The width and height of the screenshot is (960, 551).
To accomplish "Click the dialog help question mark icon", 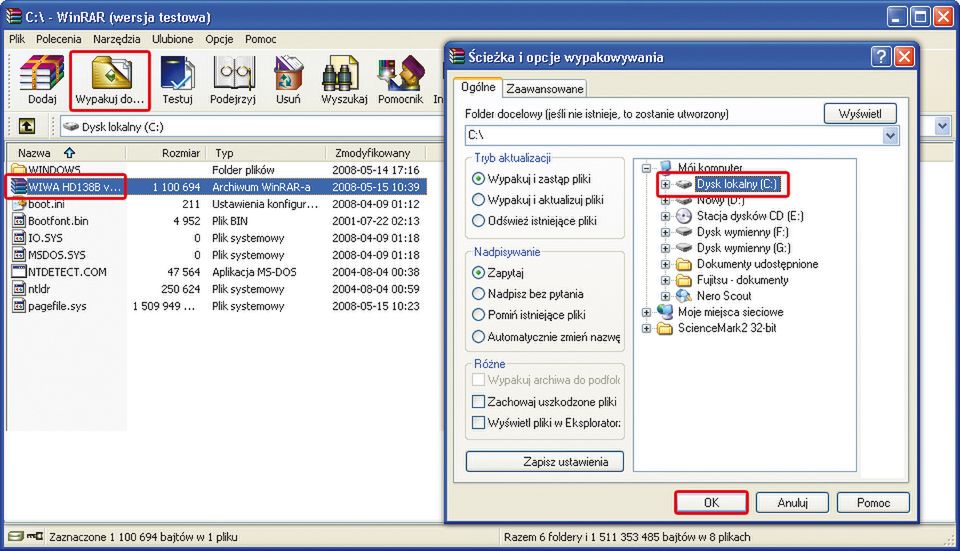I will click(880, 57).
